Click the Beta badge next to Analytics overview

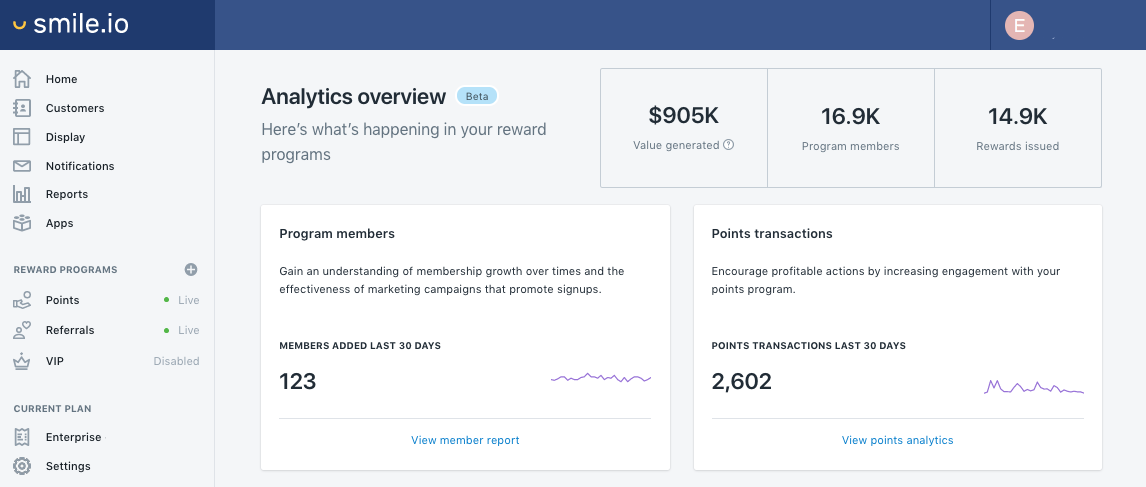(x=477, y=96)
